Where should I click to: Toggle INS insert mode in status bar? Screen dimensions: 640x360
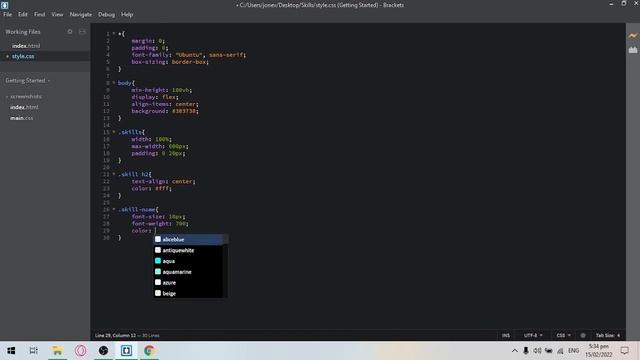[506, 336]
